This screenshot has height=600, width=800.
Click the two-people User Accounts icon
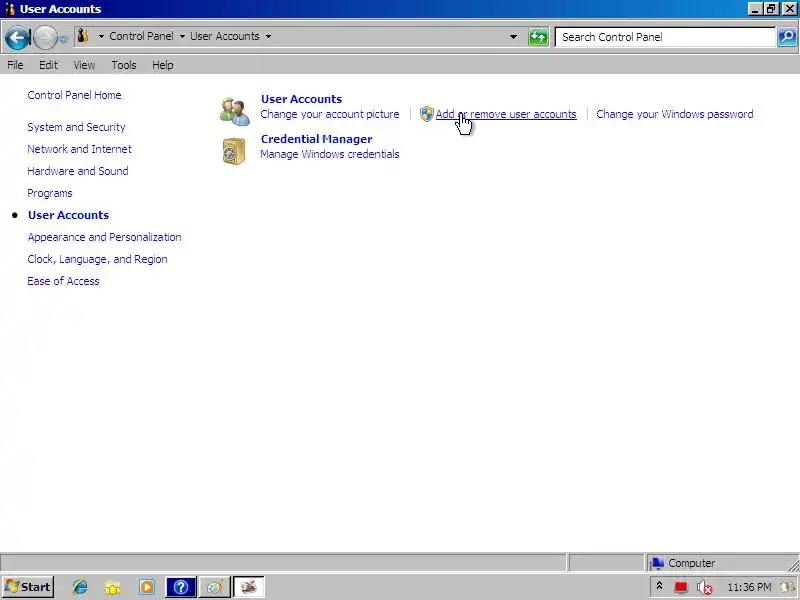tap(235, 111)
